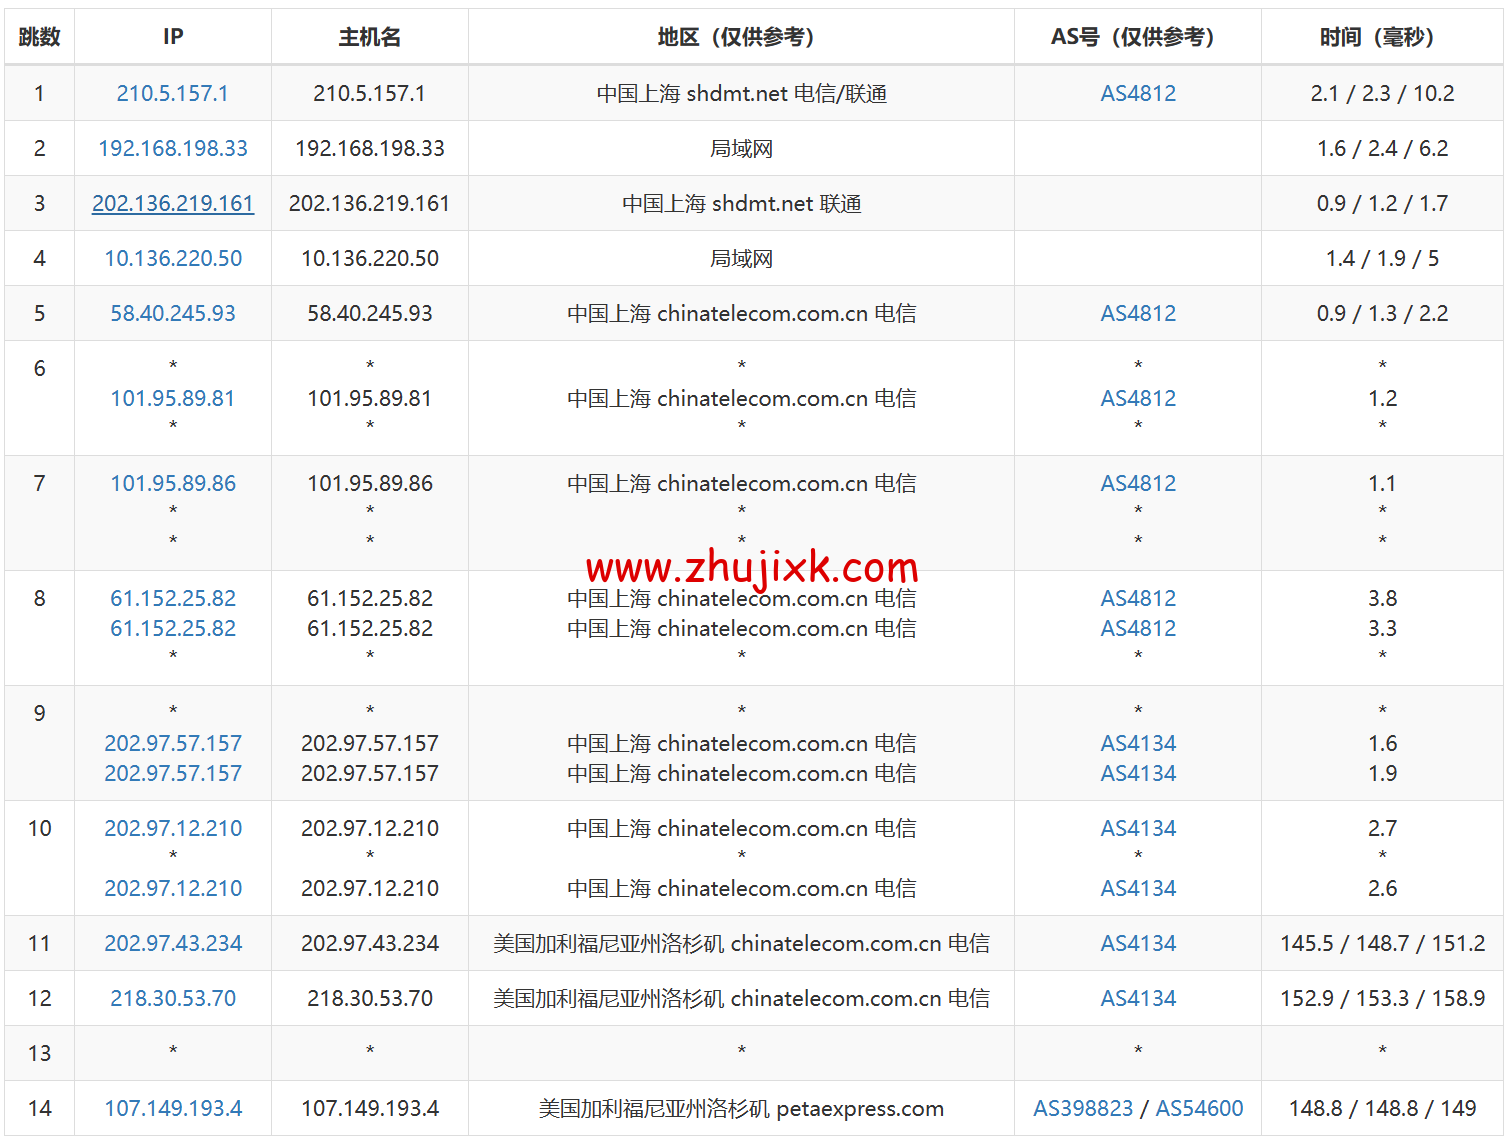Click the 跳数 column header
The width and height of the screenshot is (1505, 1141).
click(x=39, y=37)
